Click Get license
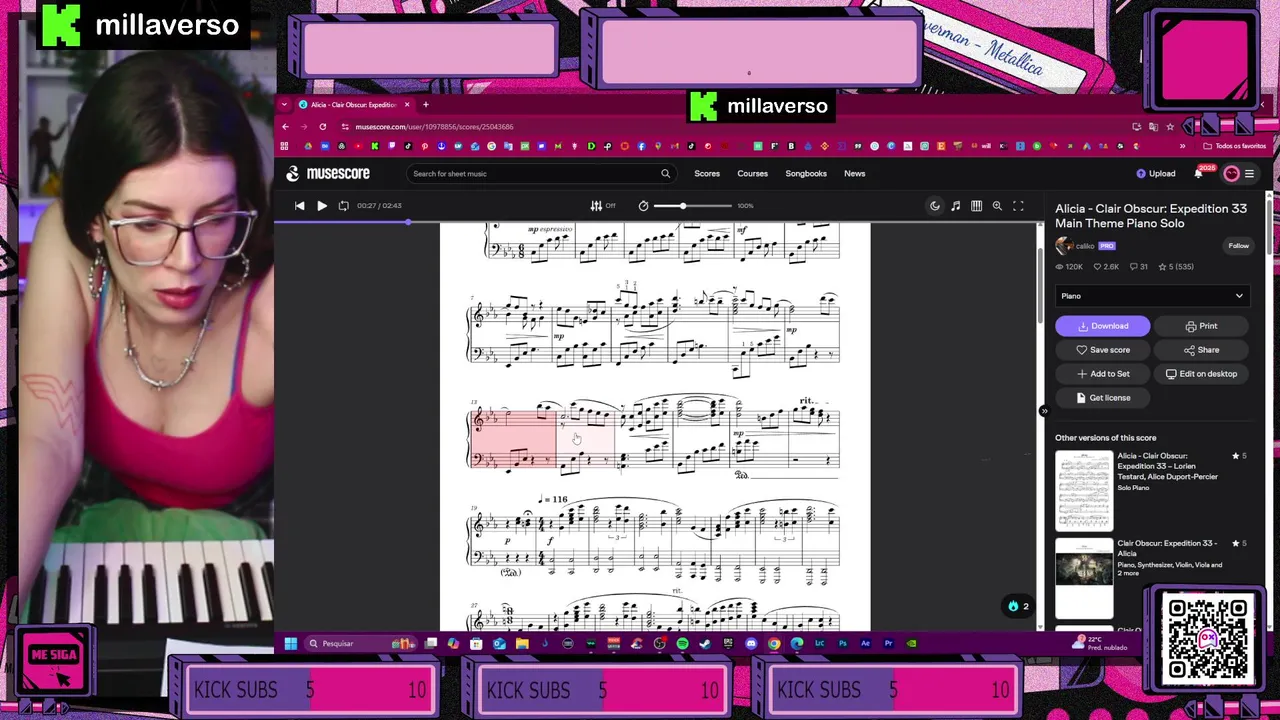This screenshot has width=1280, height=720. click(1103, 398)
